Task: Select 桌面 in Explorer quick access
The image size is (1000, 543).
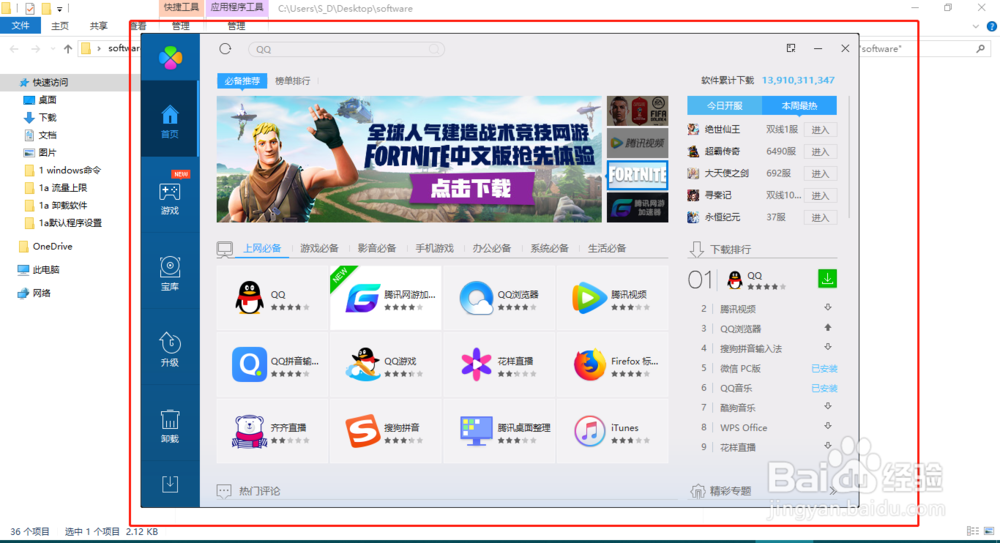Action: [47, 100]
